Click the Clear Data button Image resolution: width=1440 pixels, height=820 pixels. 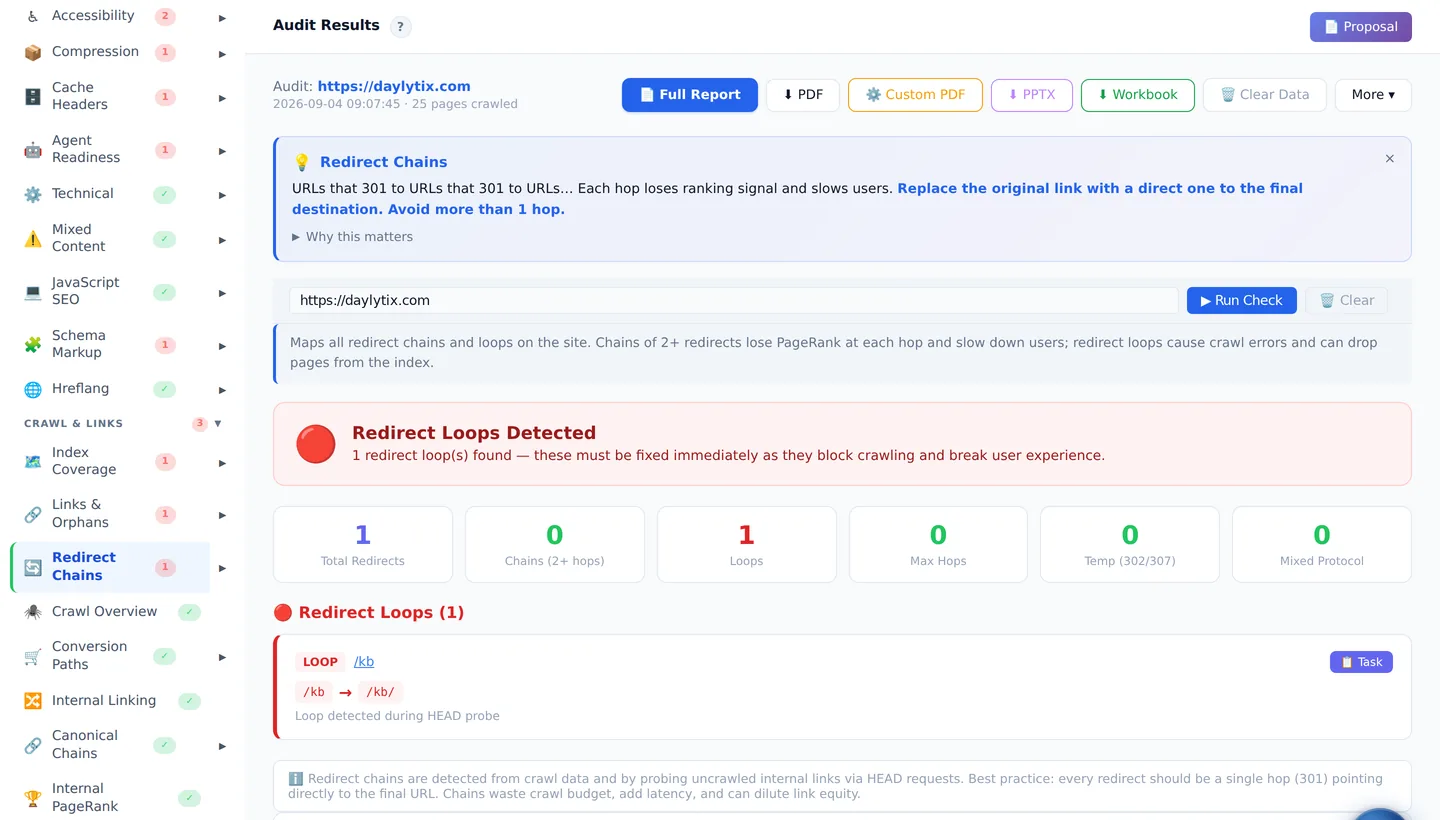point(1265,95)
